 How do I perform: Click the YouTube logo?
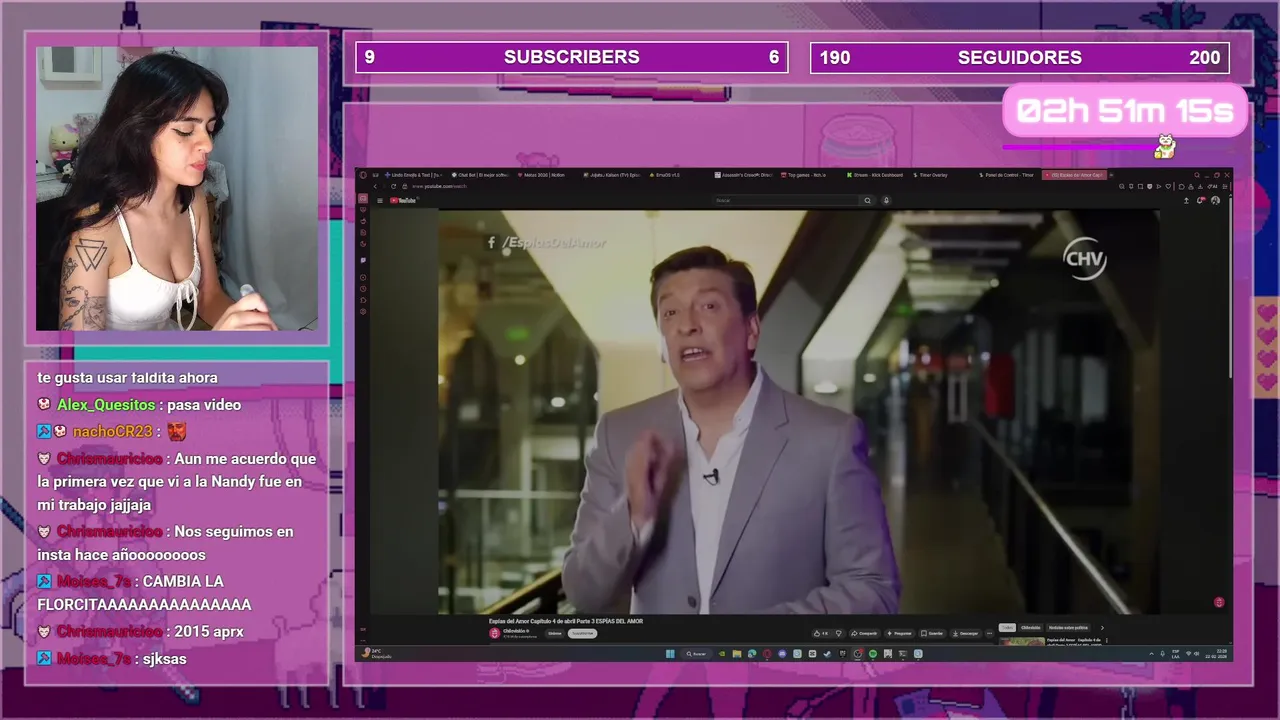pyautogui.click(x=403, y=200)
